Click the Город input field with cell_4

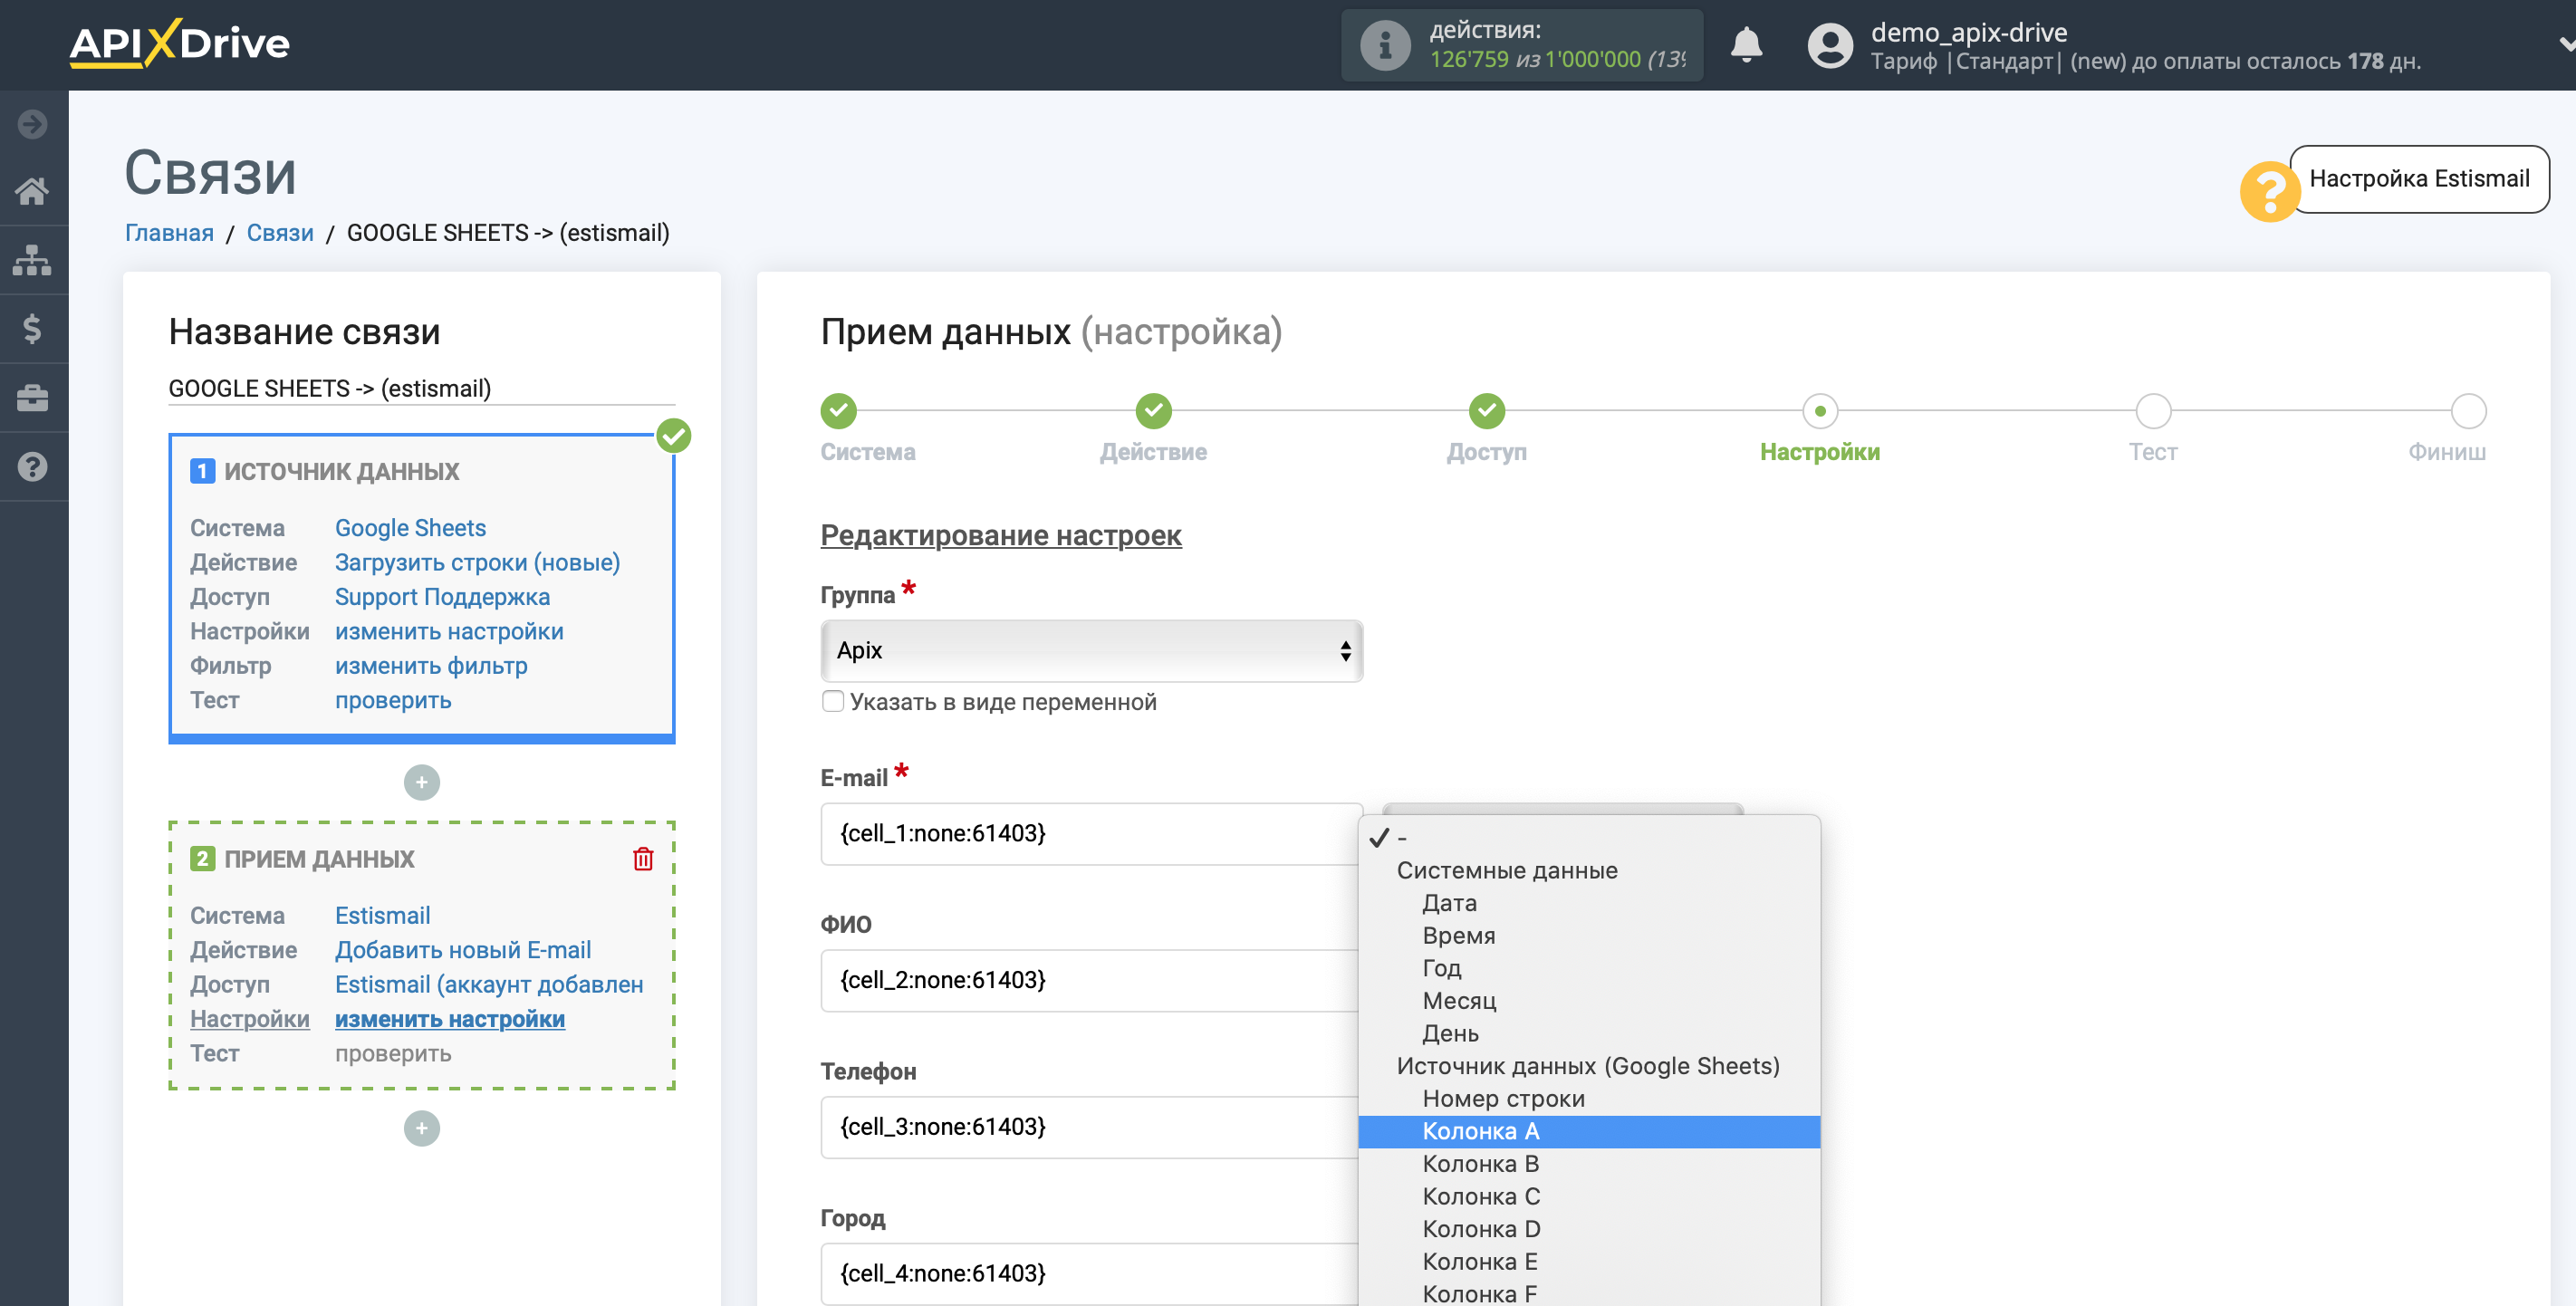click(x=1090, y=1273)
